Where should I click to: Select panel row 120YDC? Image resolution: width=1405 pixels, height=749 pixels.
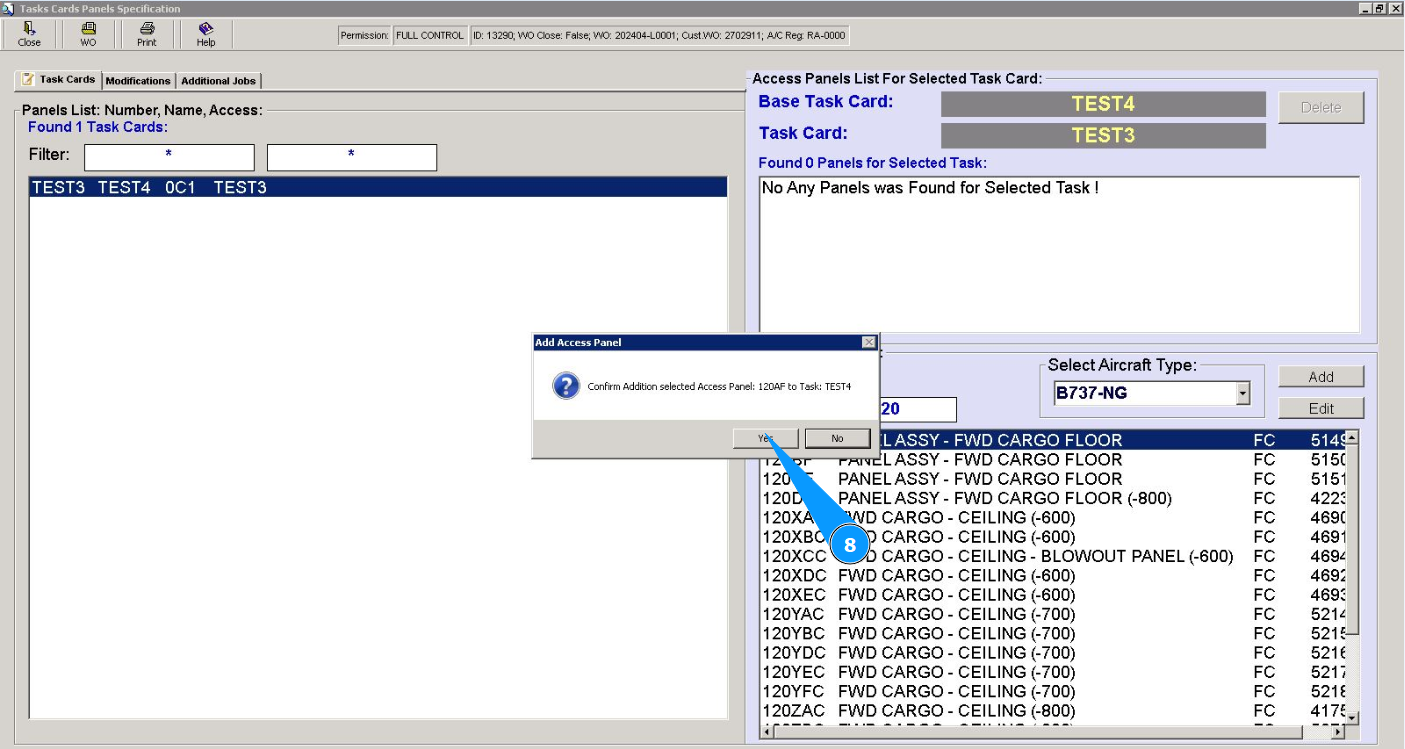(1052, 652)
